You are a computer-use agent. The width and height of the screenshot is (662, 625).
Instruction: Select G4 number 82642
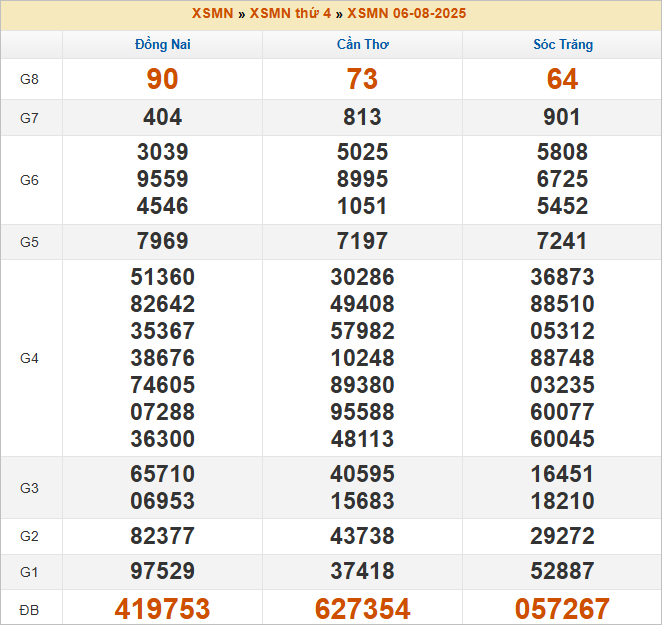click(163, 304)
